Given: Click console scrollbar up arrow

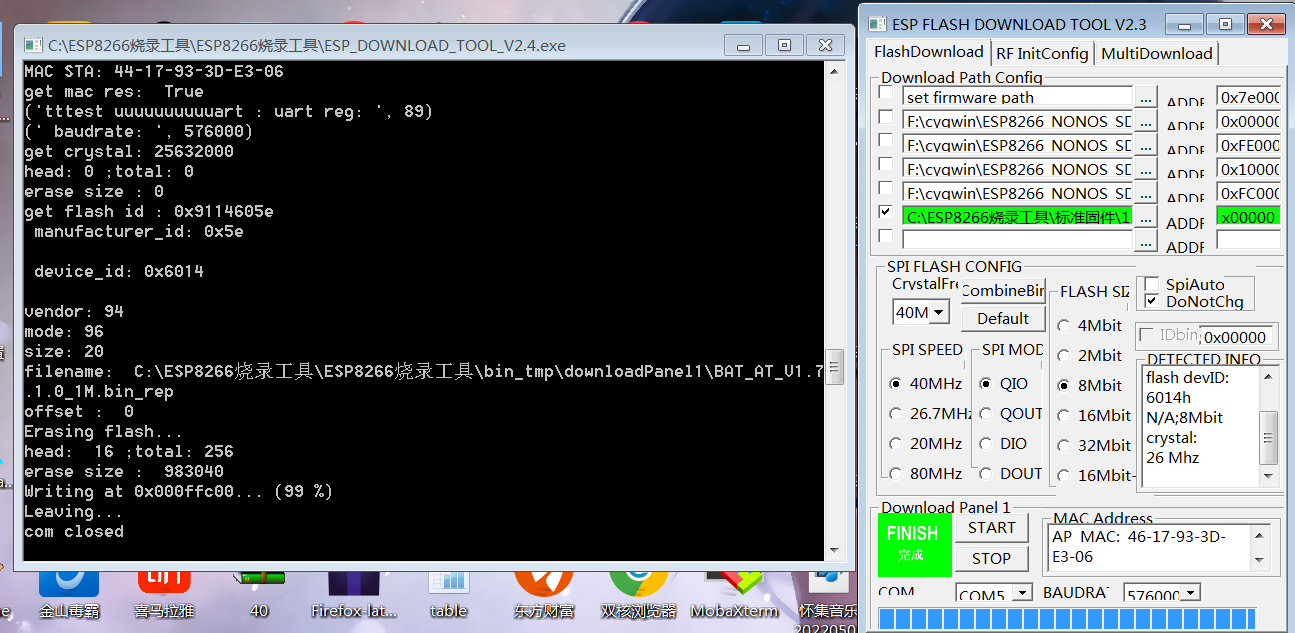Looking at the screenshot, I should point(835,70).
